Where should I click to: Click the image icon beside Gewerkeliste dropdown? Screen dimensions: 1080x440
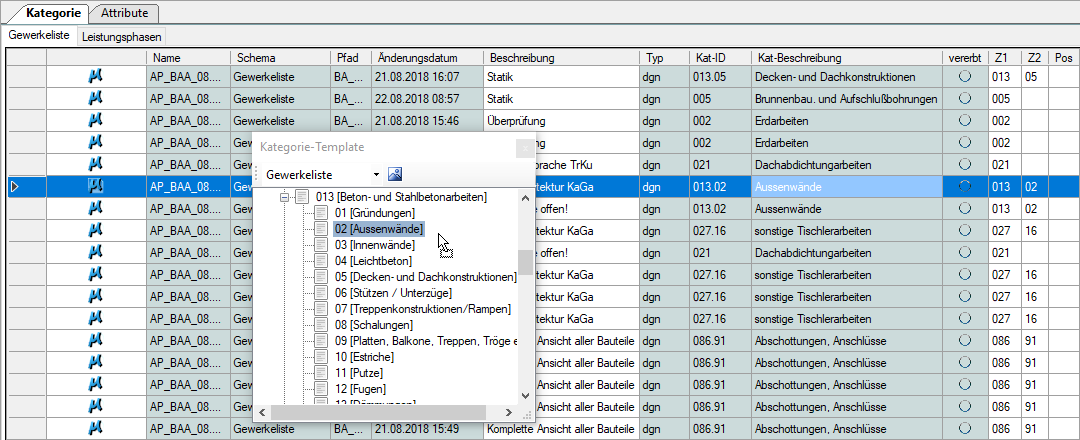pos(395,174)
